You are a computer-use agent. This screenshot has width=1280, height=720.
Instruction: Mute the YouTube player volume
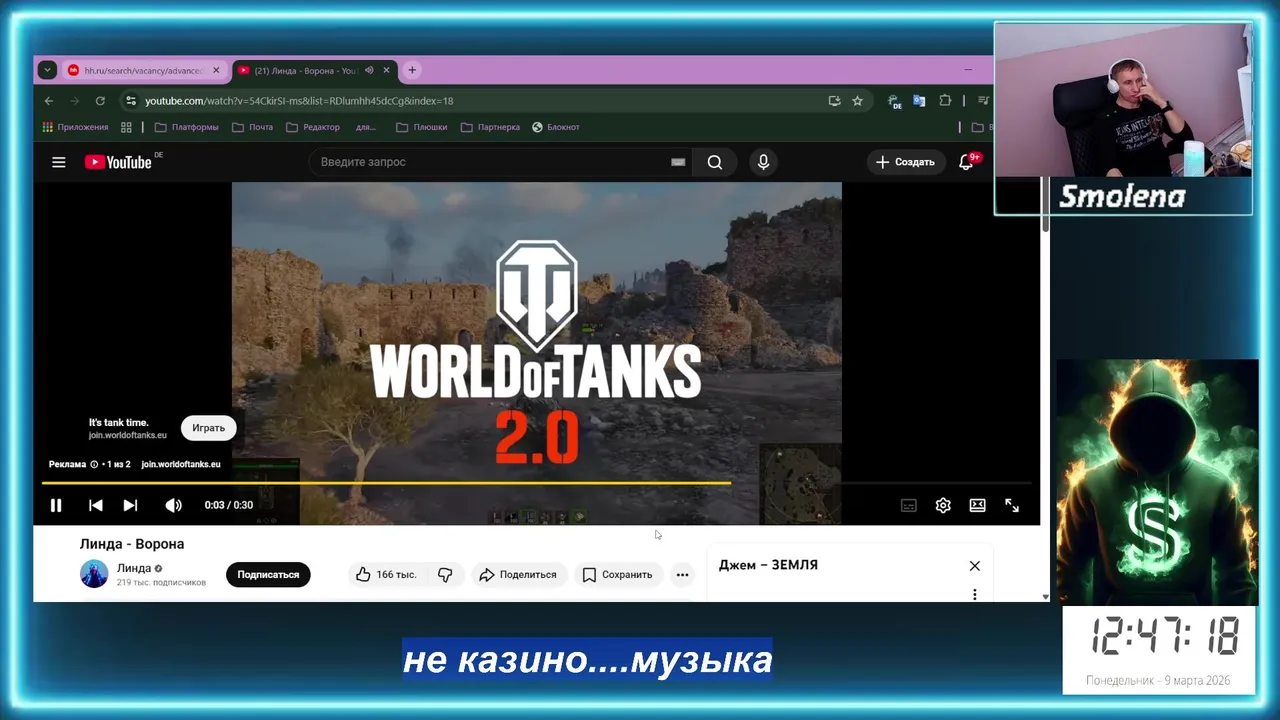click(x=173, y=506)
